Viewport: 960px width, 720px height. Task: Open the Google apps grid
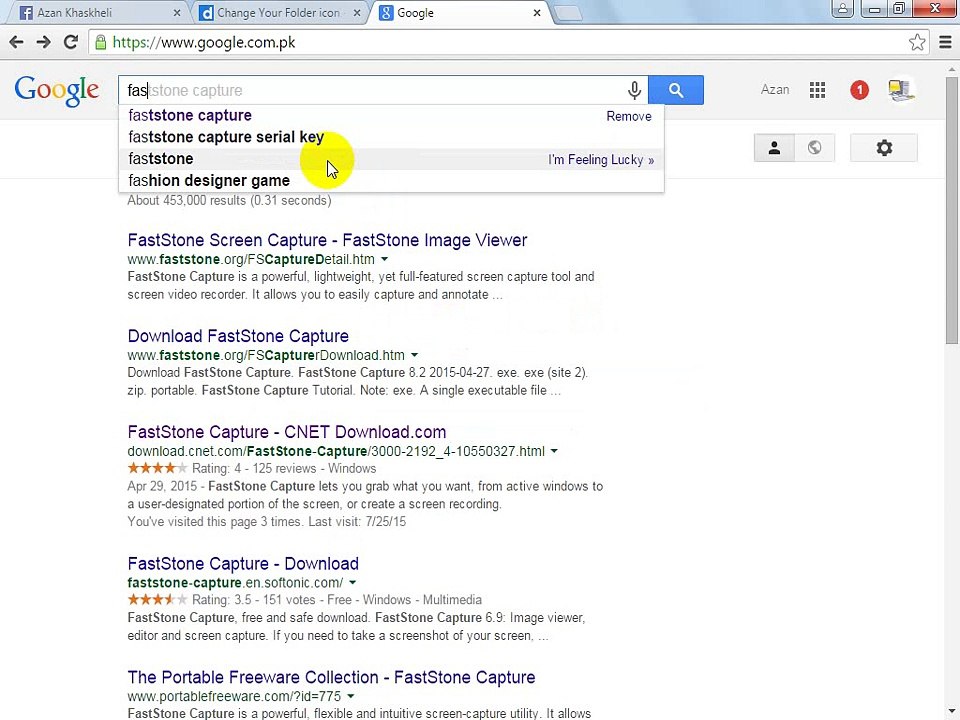click(x=817, y=90)
